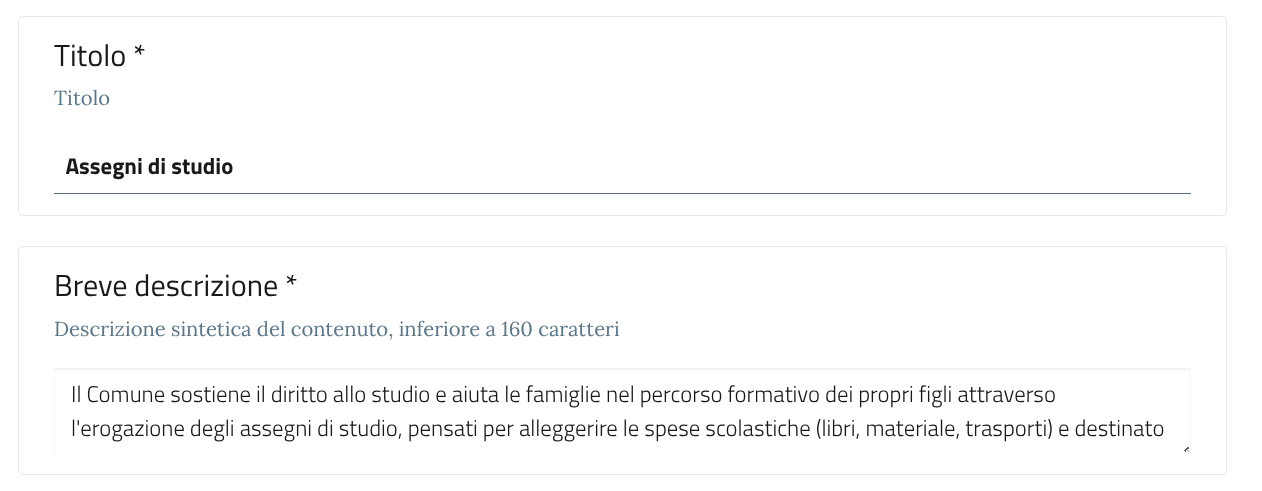Click the asterisk next to Breve descrizione
The image size is (1262, 491).
(x=291, y=284)
